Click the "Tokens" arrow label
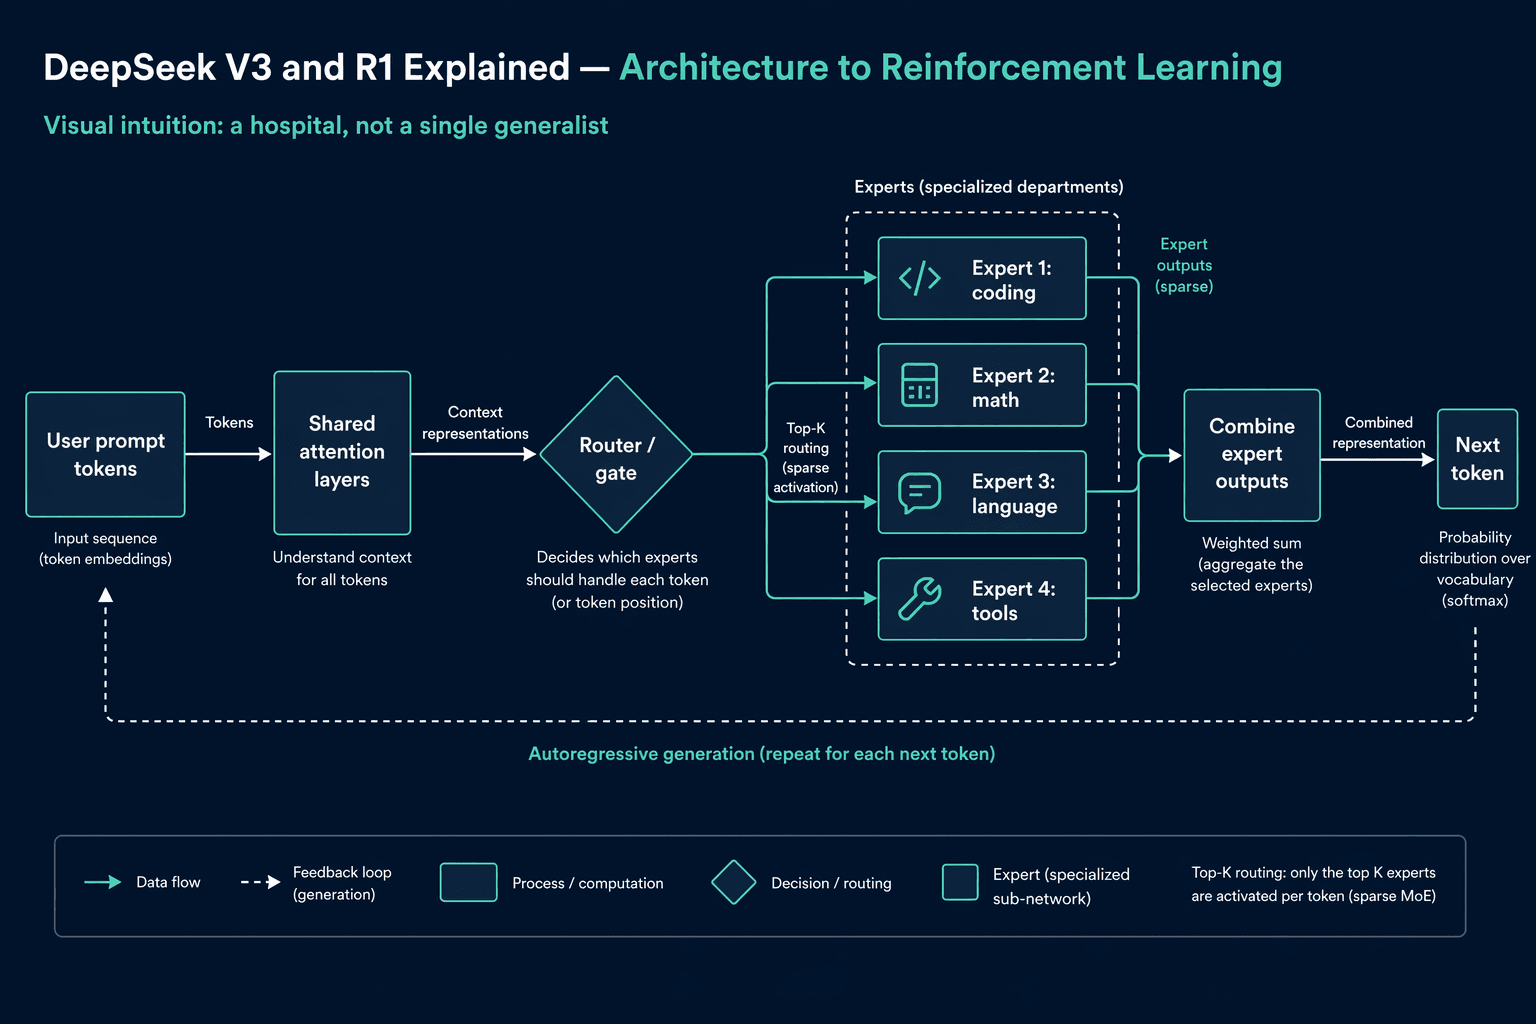This screenshot has width=1536, height=1024. click(229, 423)
